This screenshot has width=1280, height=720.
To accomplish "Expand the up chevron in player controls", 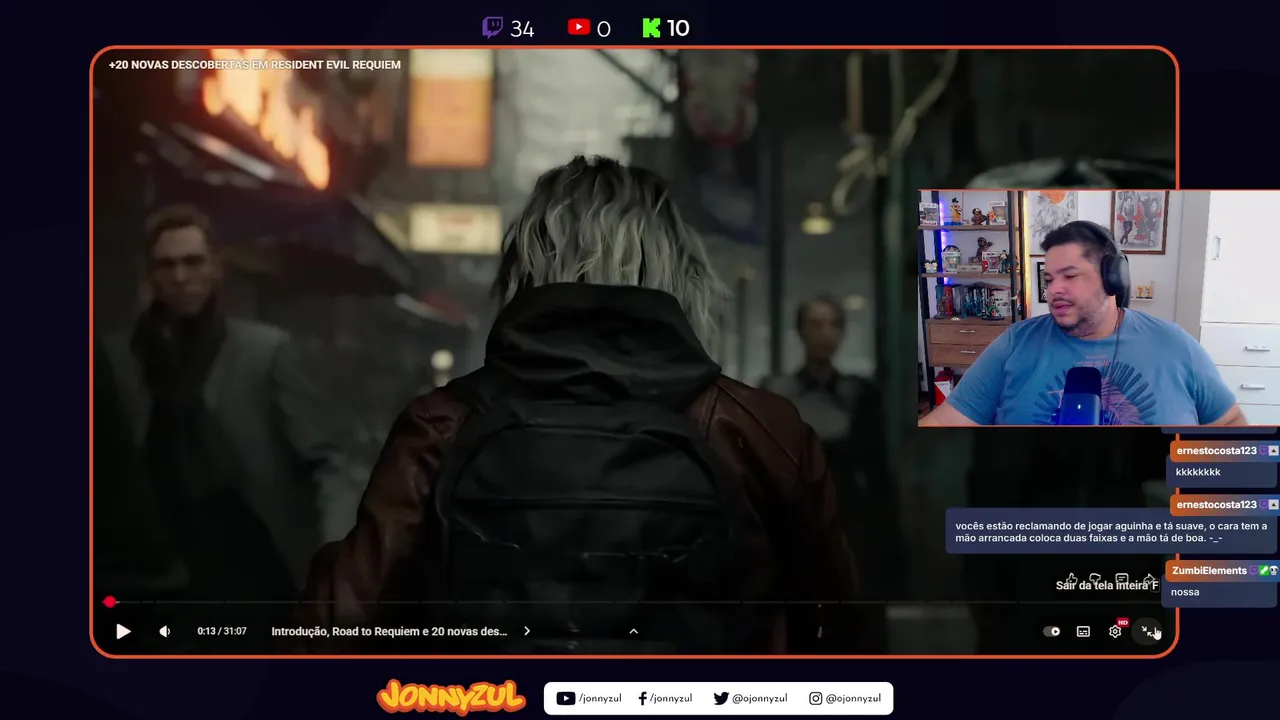I will 633,631.
